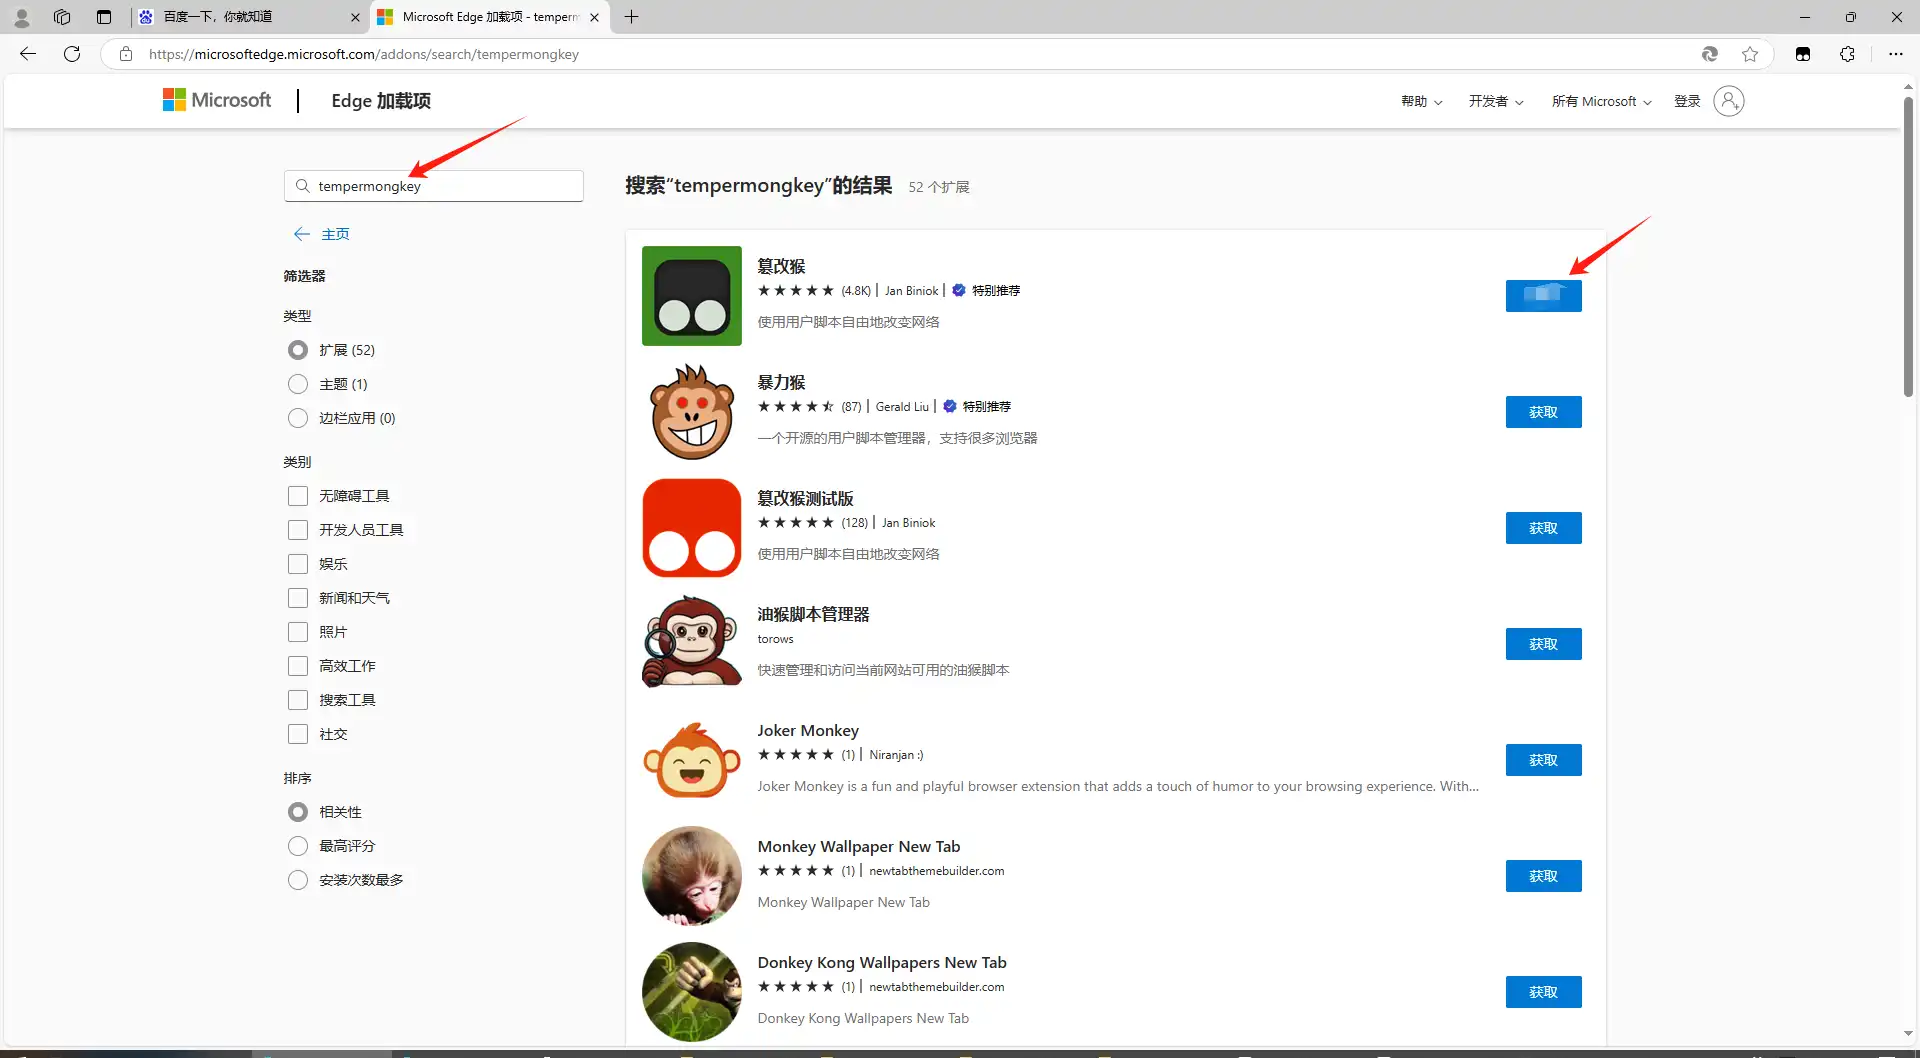Expand the 帮助 dropdown menu
The image size is (1920, 1058).
1421,101
